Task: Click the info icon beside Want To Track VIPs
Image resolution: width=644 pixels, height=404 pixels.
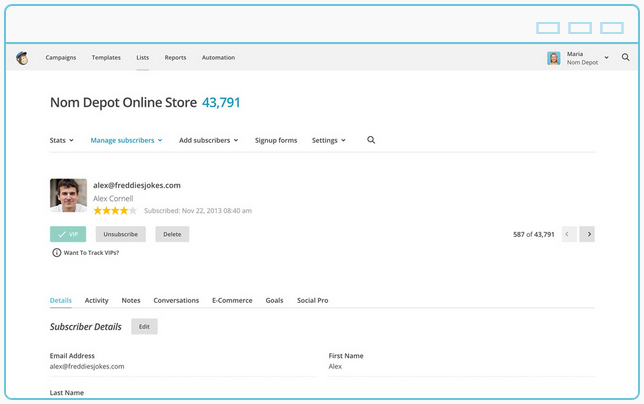Action: coord(56,252)
